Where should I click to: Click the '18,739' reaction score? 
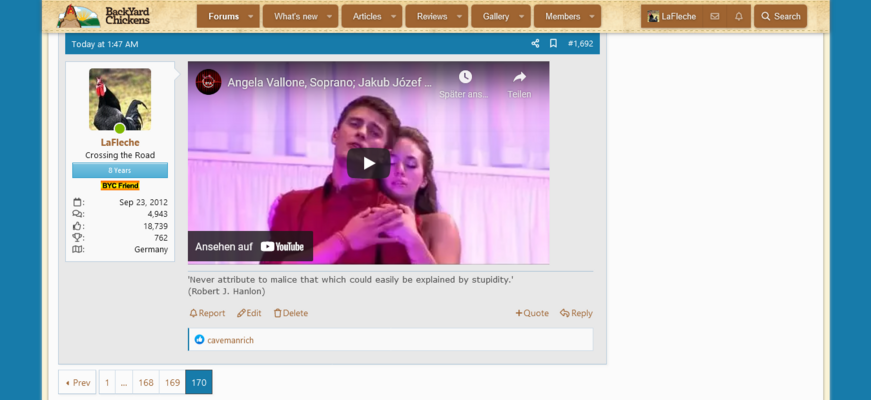(156, 226)
